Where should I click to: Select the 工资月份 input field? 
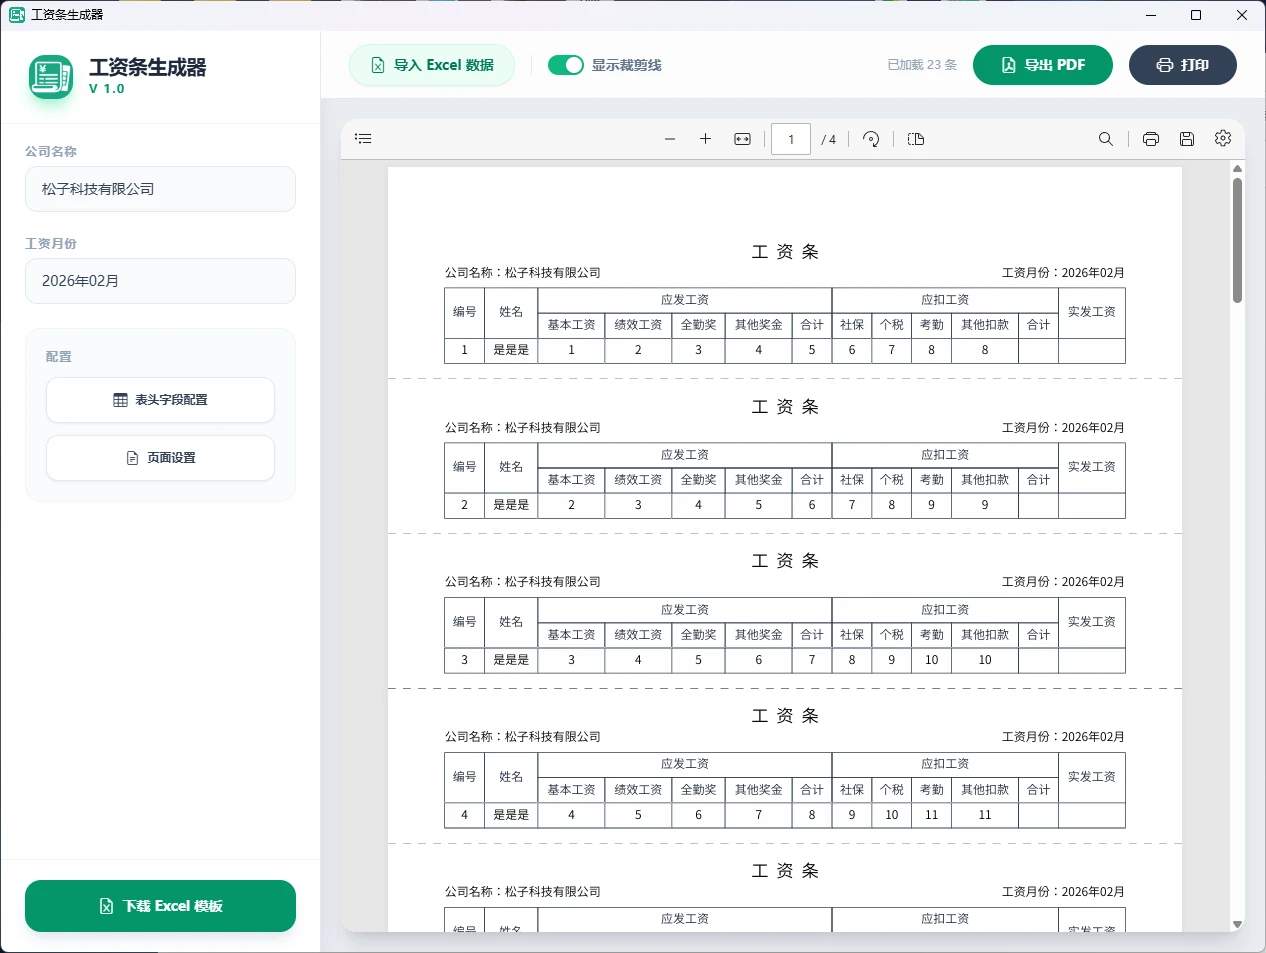(160, 281)
